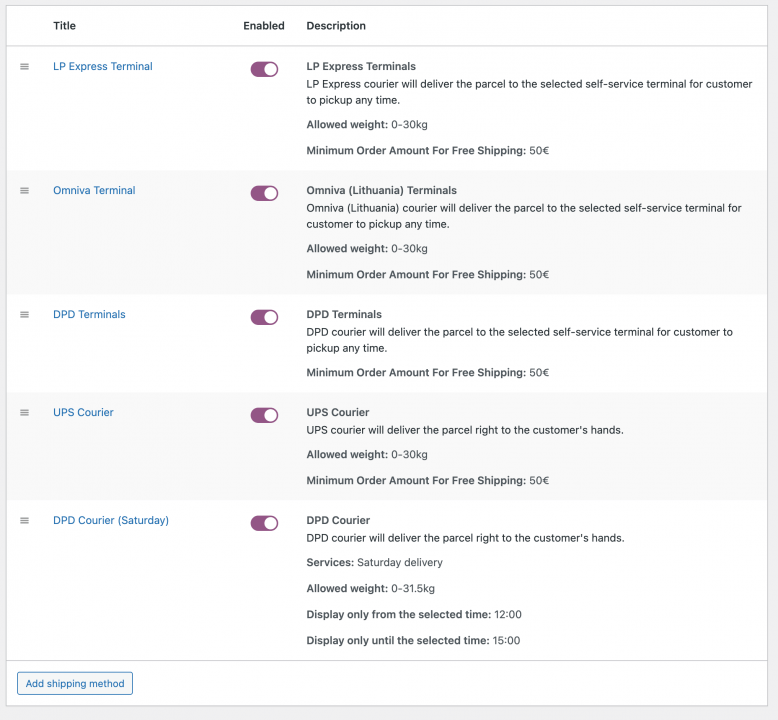778x720 pixels.
Task: Click the Omniva (Lithuania) Terminals description heading
Action: [381, 191]
